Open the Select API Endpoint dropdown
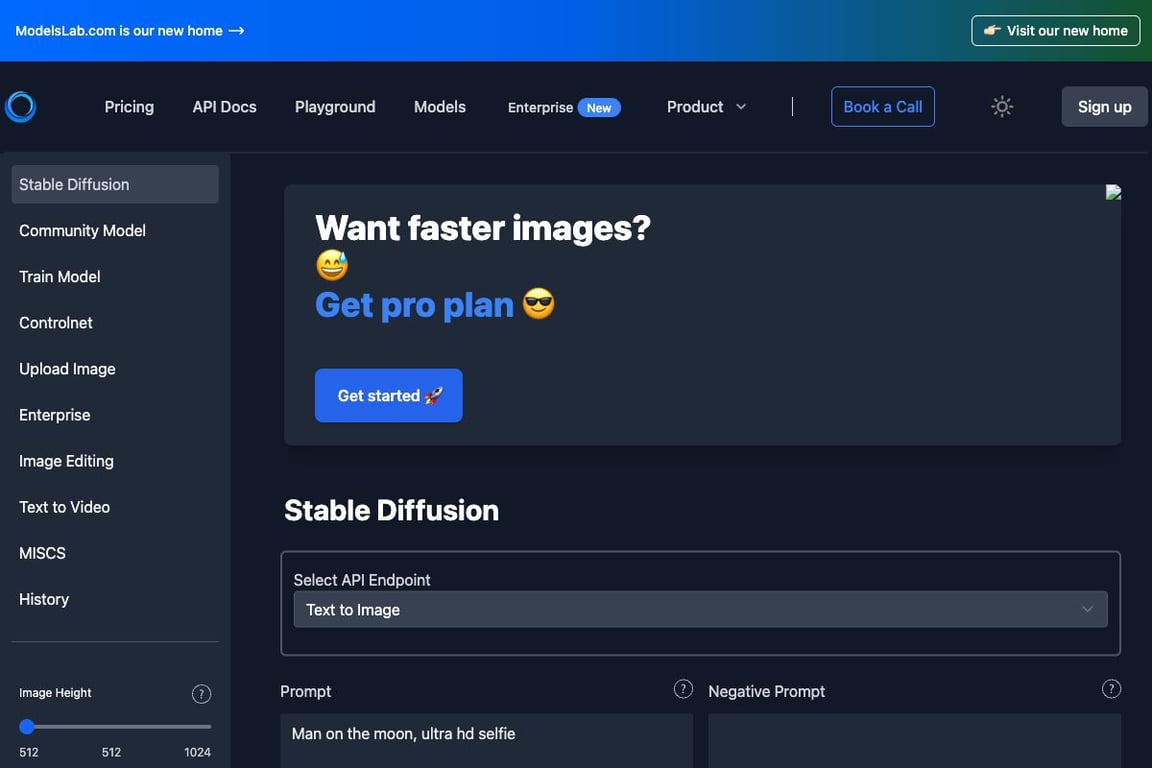 click(700, 609)
